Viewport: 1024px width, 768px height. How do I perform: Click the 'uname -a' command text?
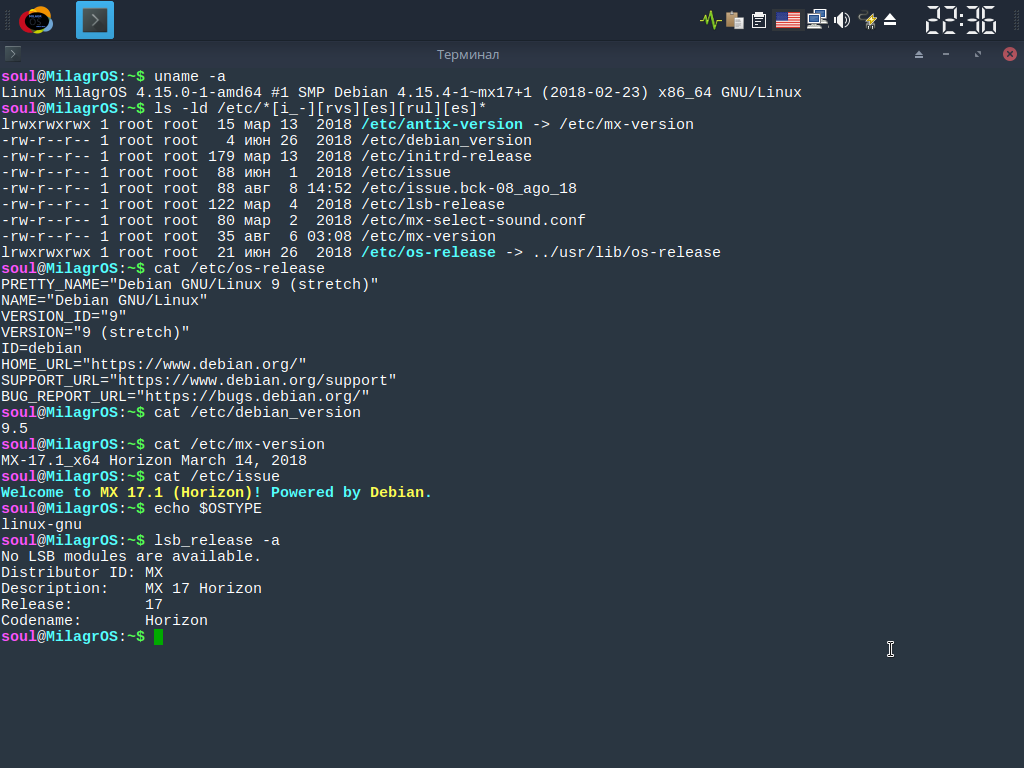point(190,76)
